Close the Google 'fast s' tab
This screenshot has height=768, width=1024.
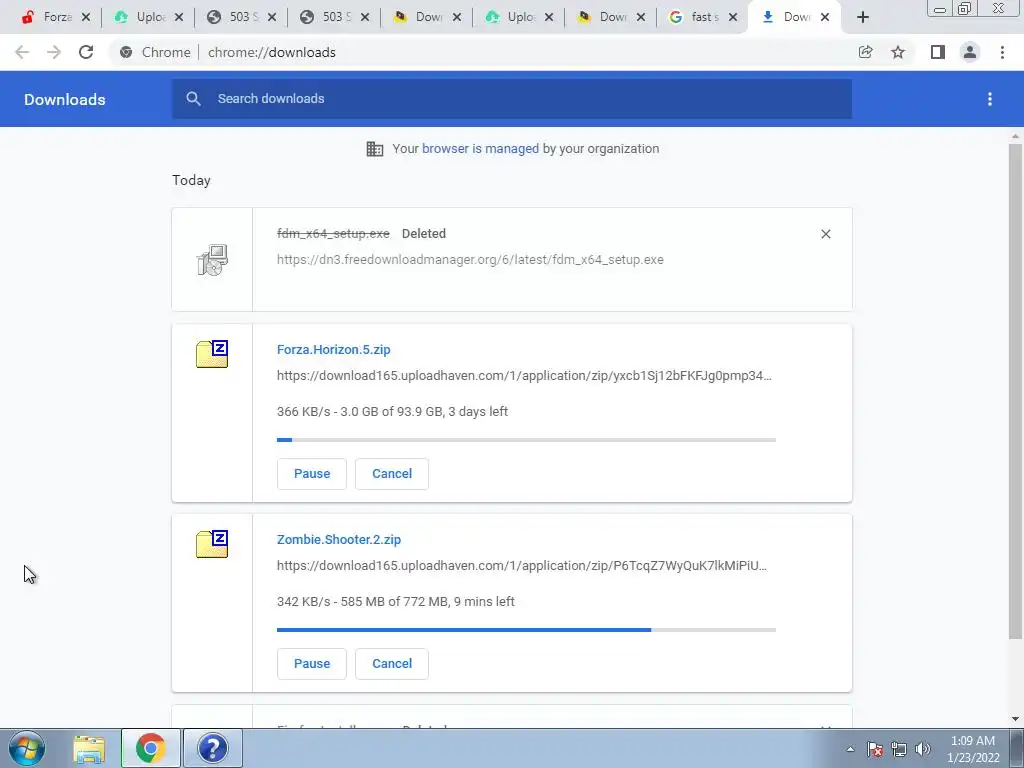coord(733,18)
